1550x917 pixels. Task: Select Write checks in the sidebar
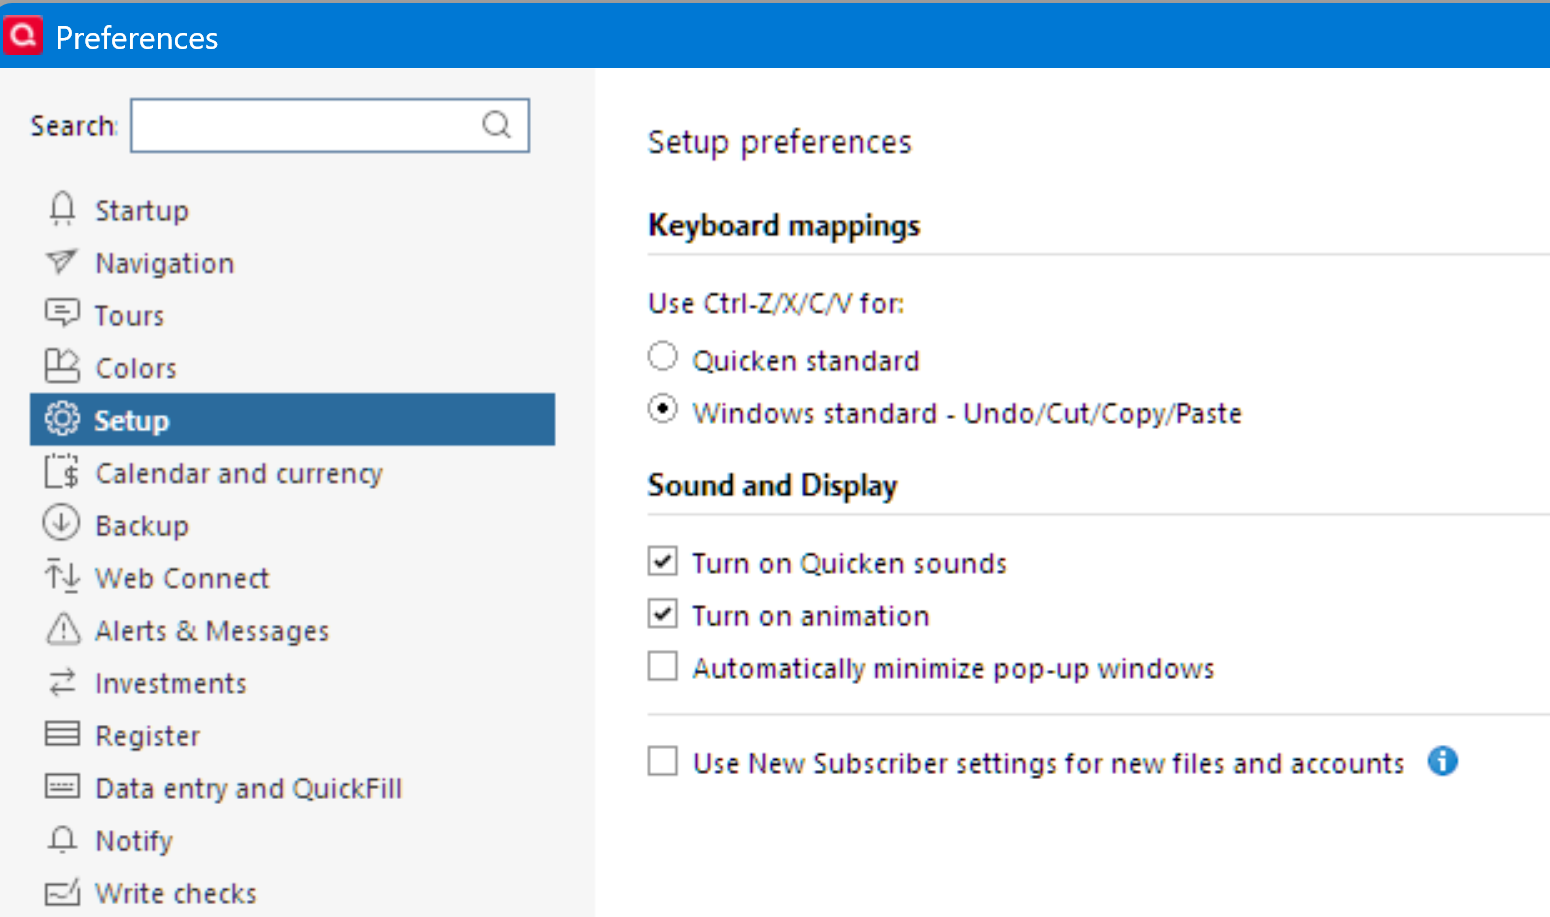[x=175, y=892]
